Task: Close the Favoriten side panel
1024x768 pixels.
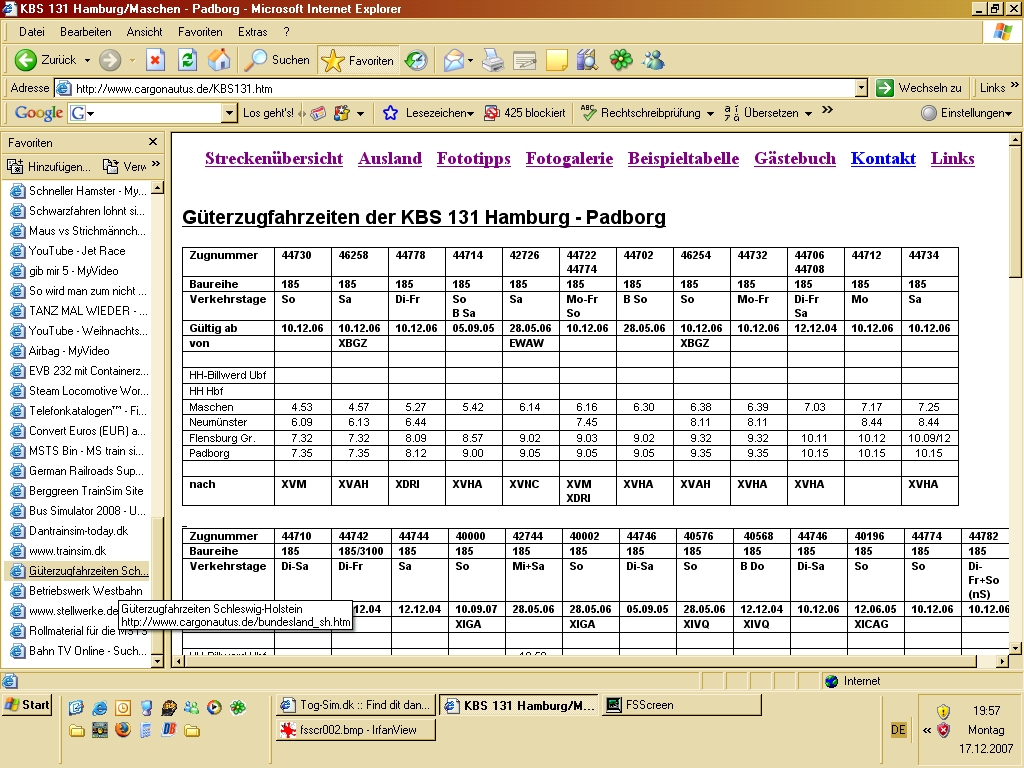Action: 153,142
